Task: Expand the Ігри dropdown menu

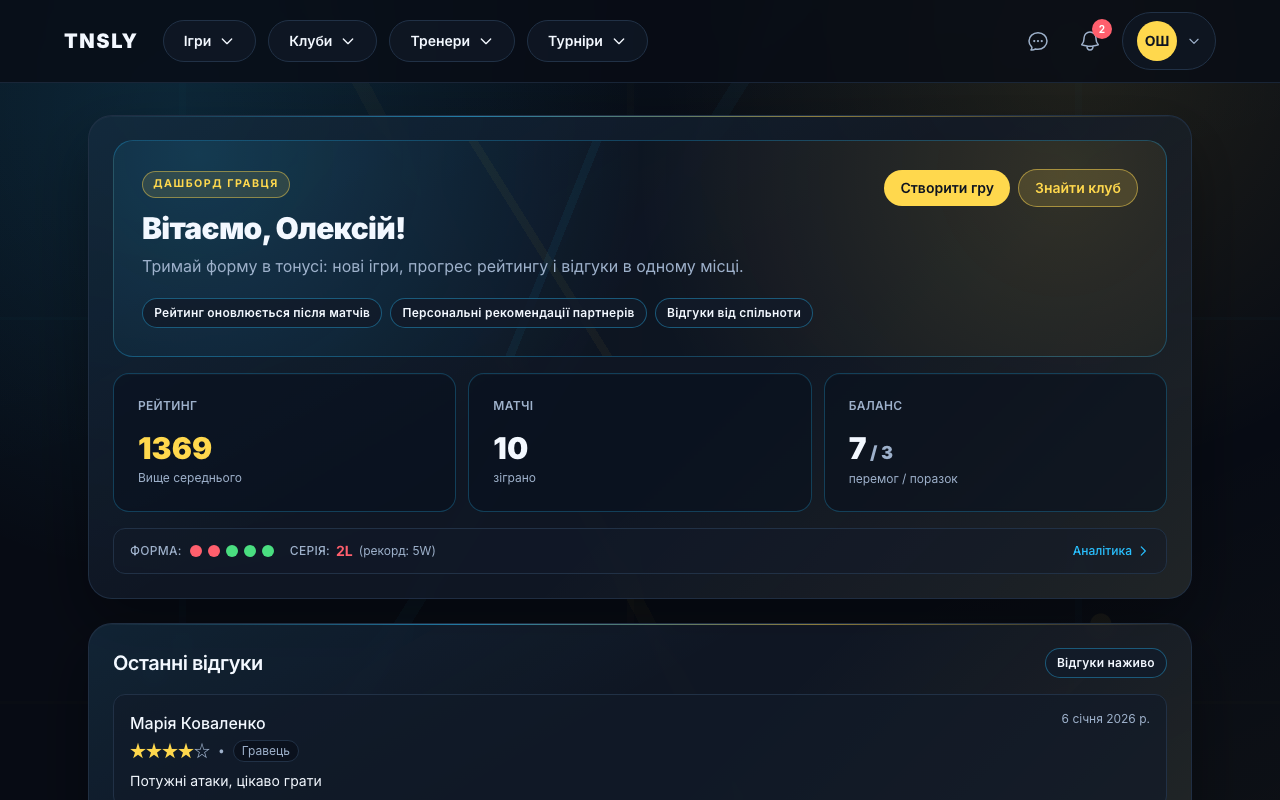Action: point(209,41)
